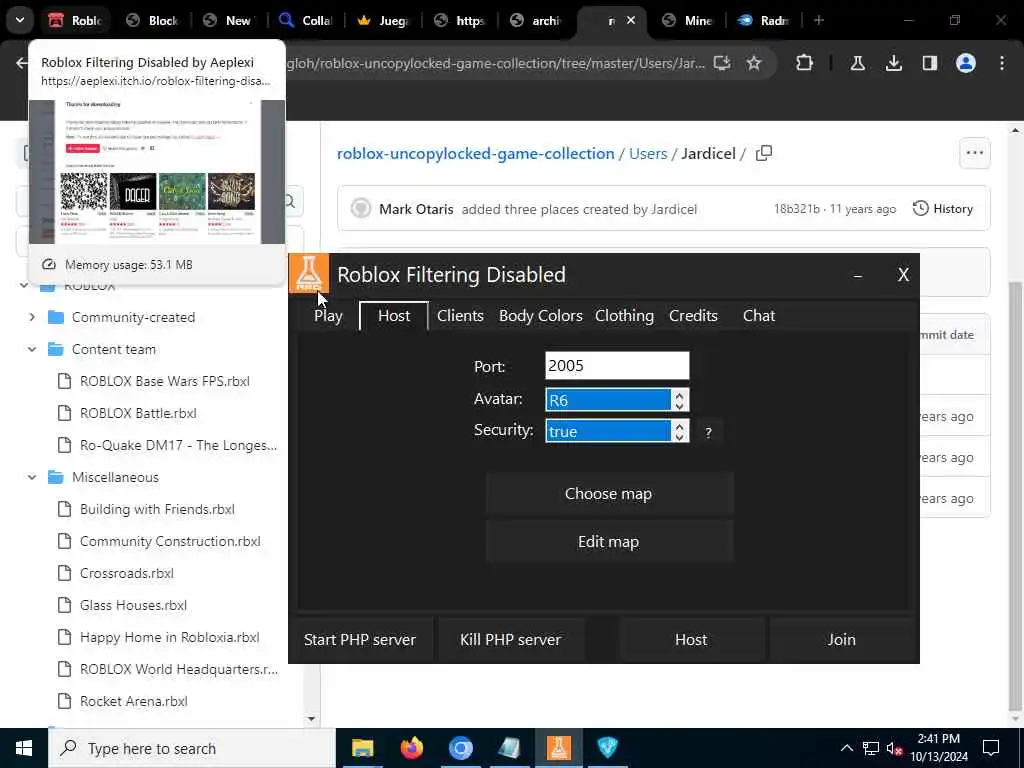
Task: Open Firefox from the taskbar
Action: (411, 748)
